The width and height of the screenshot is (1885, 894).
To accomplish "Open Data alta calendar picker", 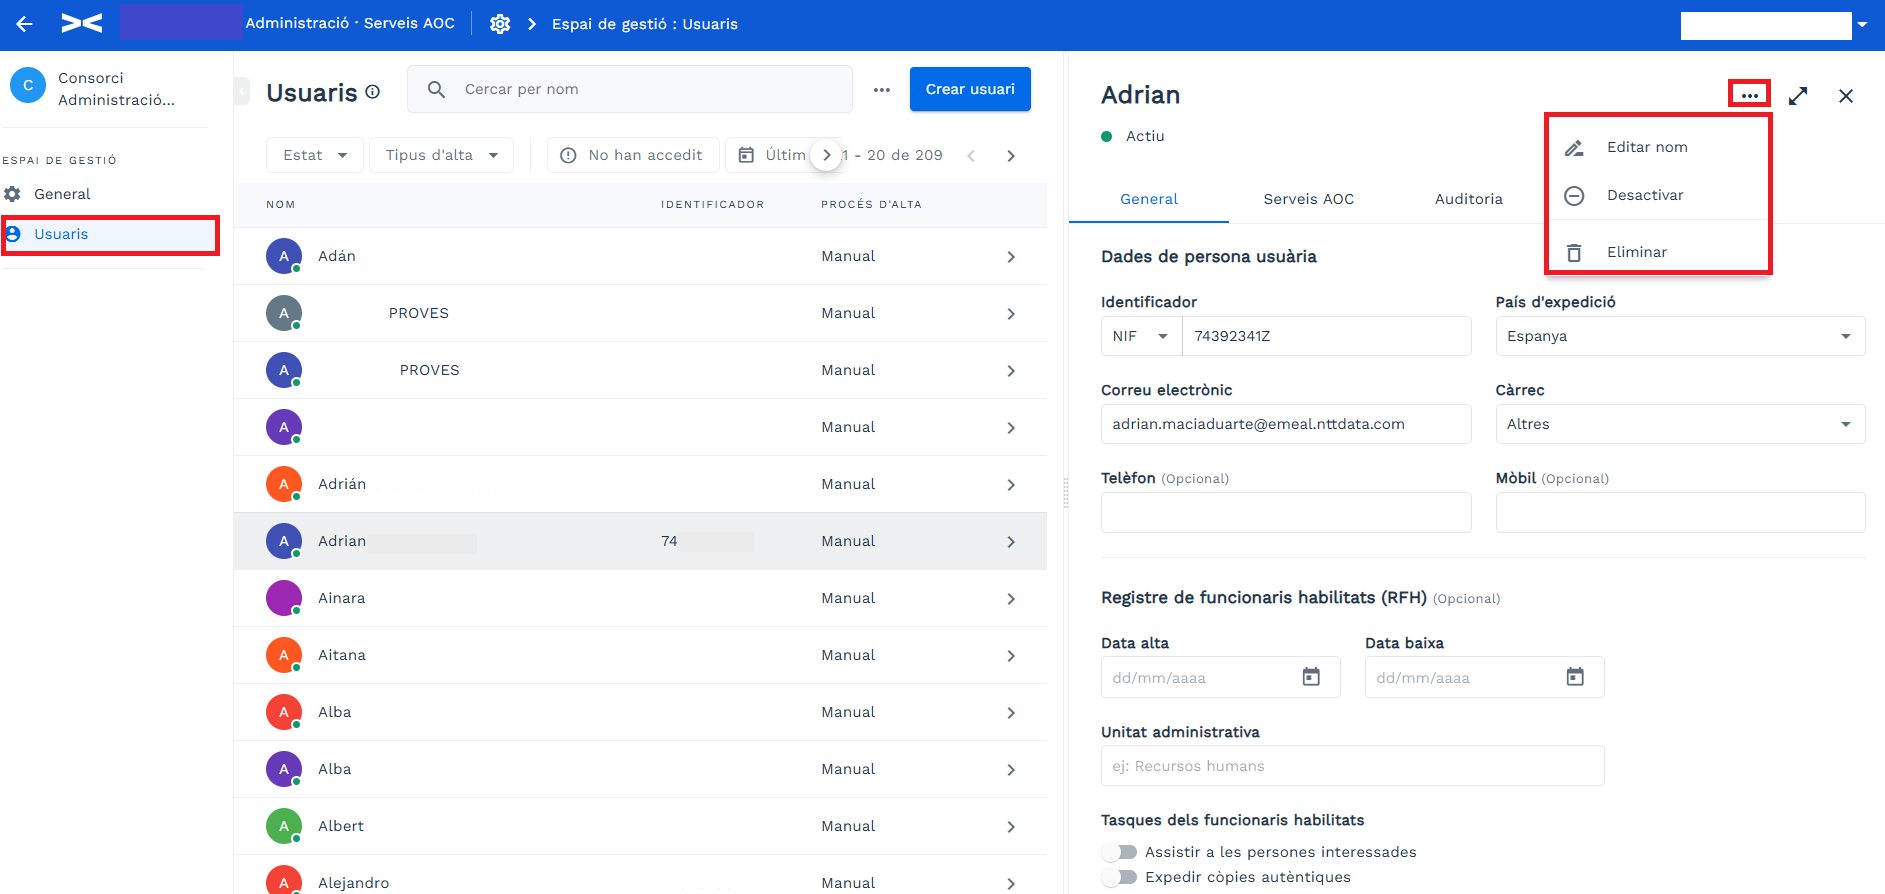I will pos(1311,677).
